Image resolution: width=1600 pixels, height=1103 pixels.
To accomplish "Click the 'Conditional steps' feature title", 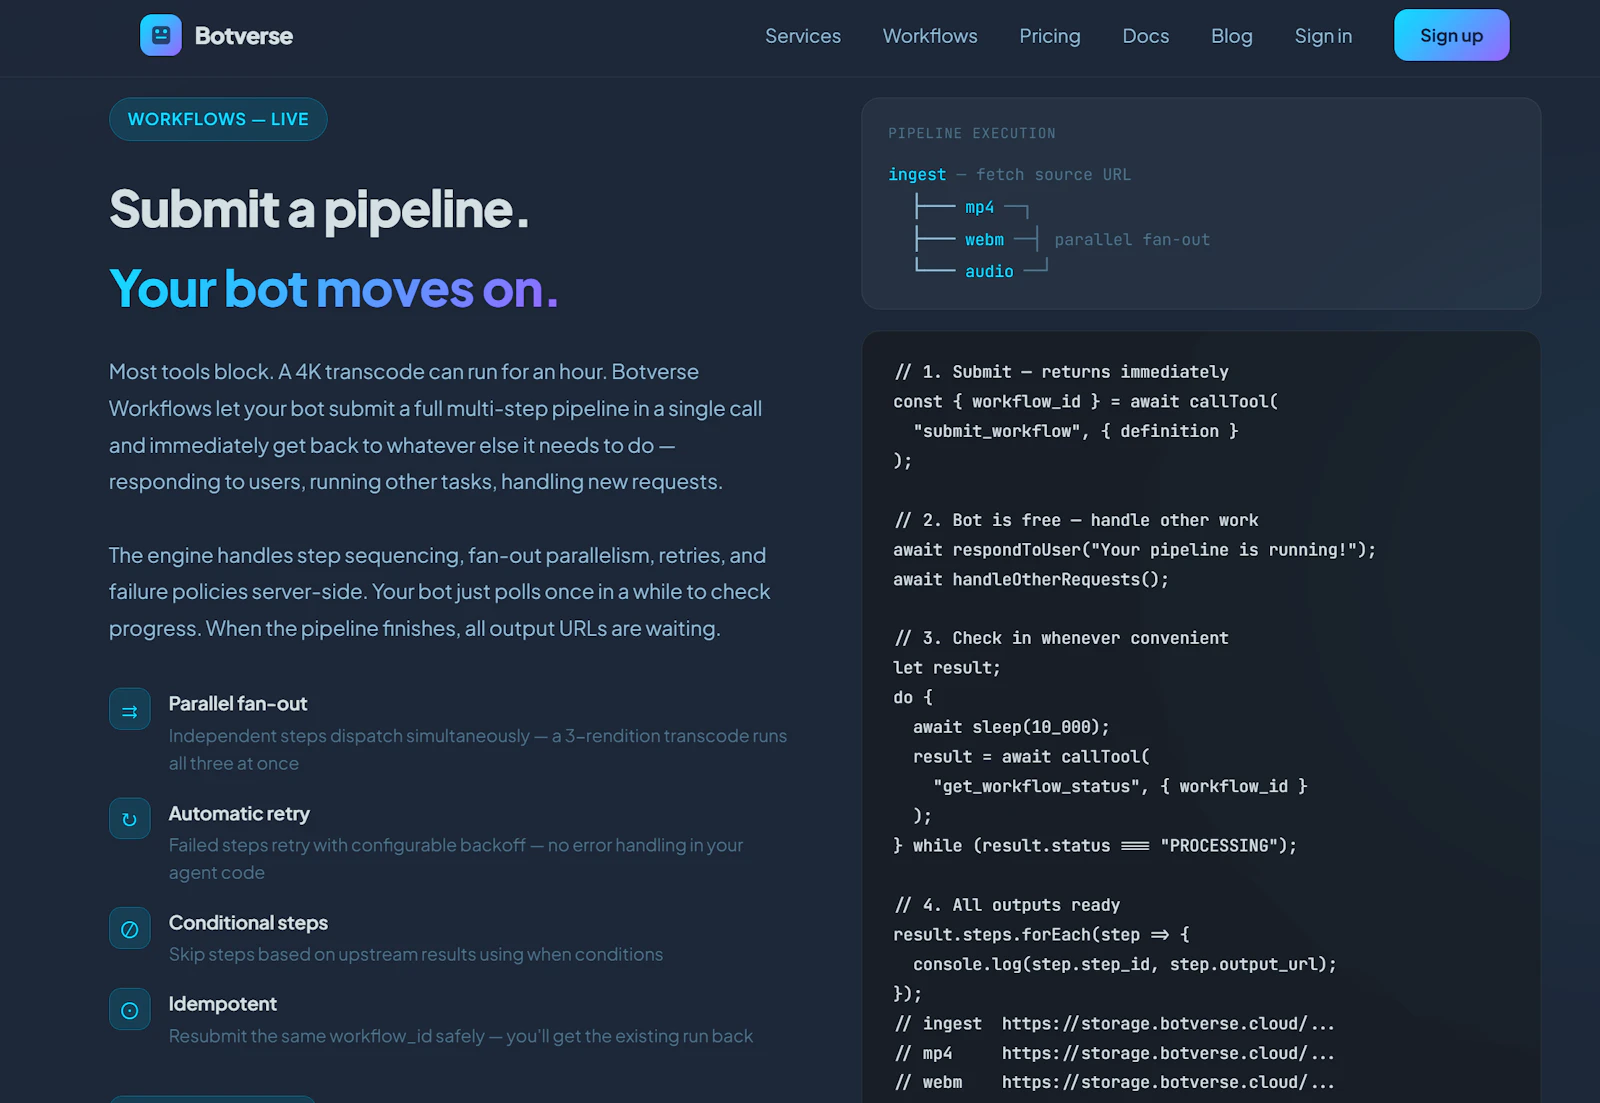I will pyautogui.click(x=248, y=923).
